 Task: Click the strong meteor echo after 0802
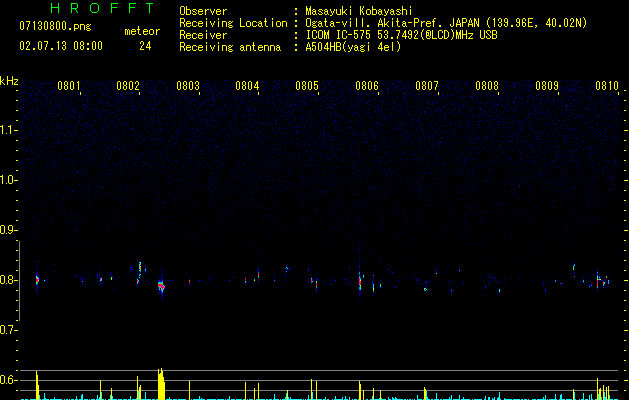[161, 286]
